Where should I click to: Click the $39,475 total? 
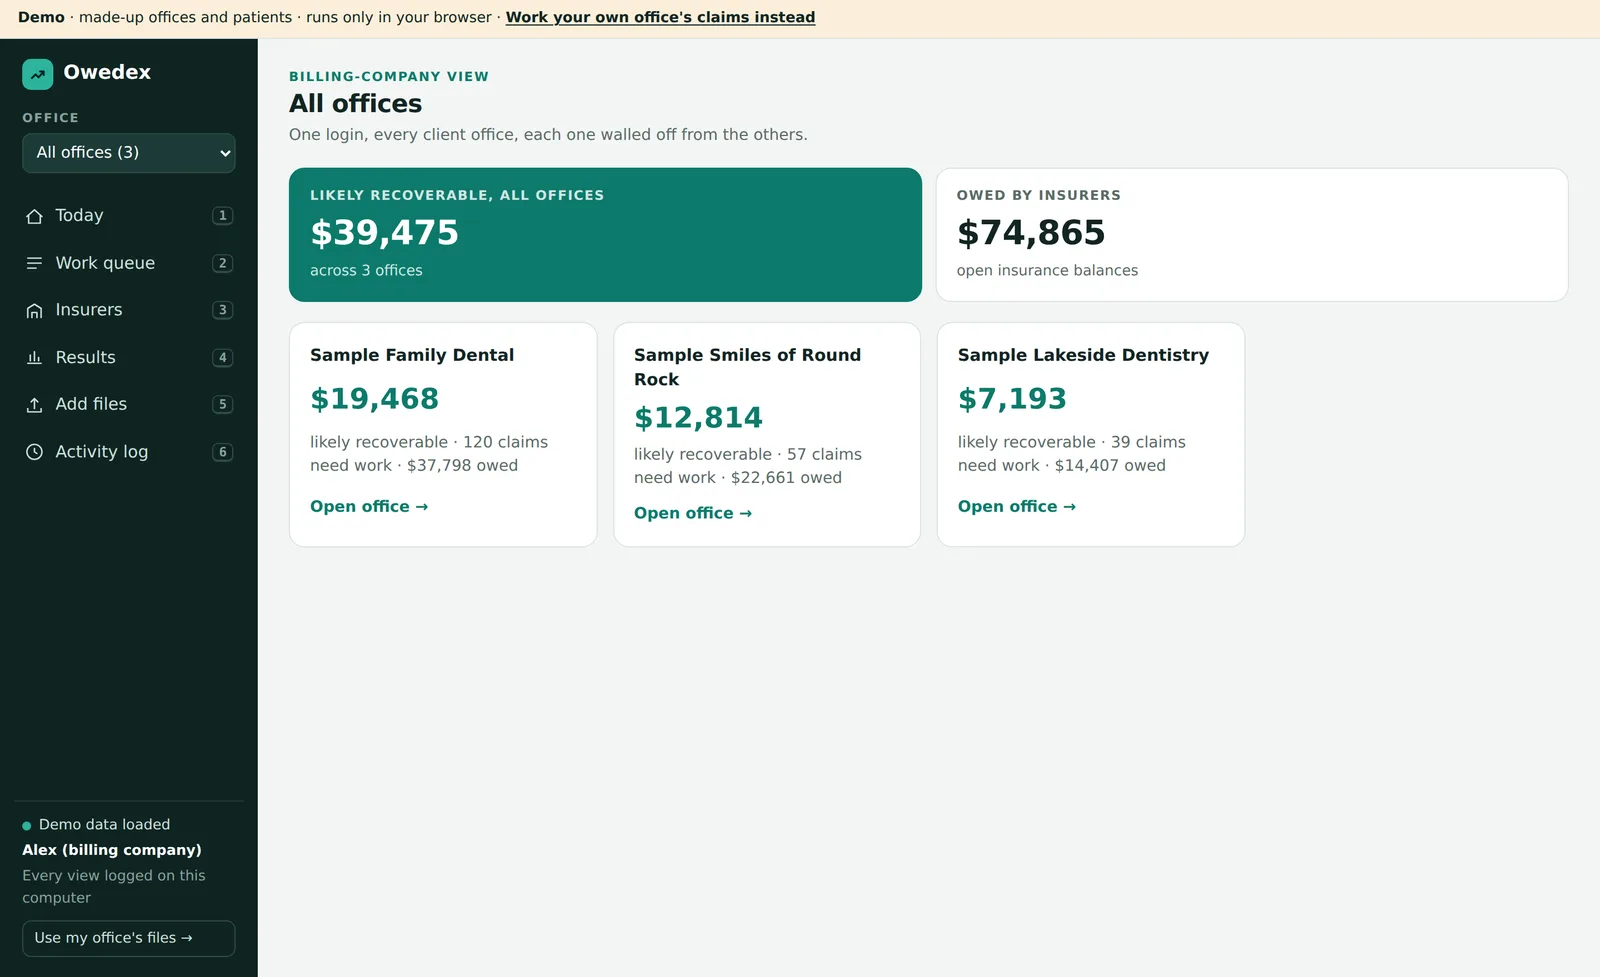pyautogui.click(x=384, y=233)
